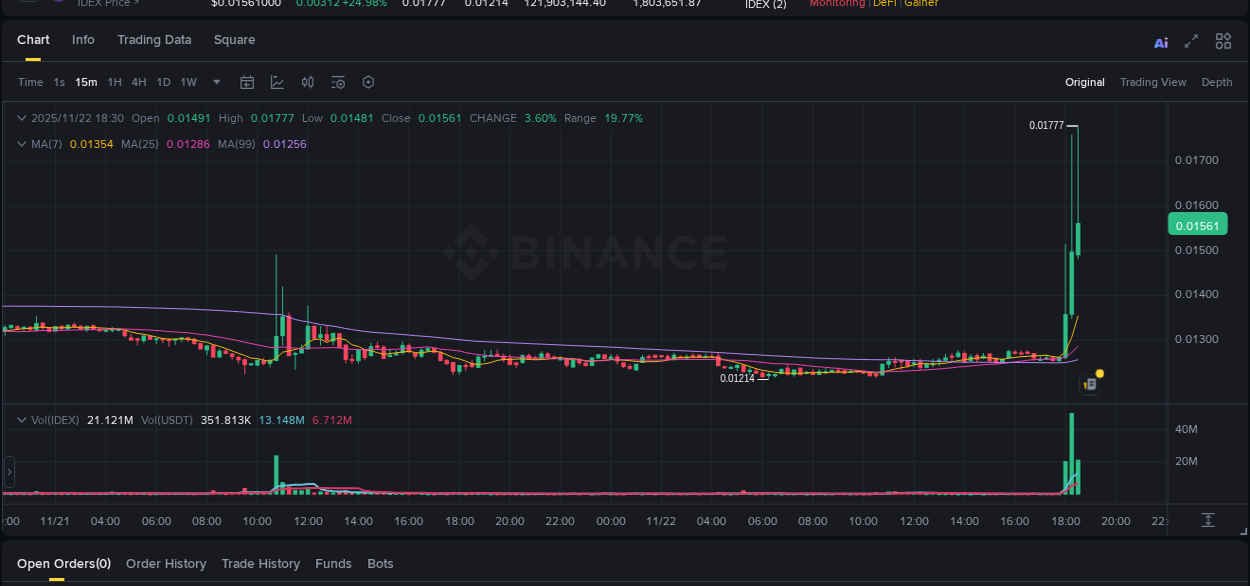This screenshot has height=586, width=1250.
Task: Click the Ai assistant icon
Action: [x=1161, y=42]
